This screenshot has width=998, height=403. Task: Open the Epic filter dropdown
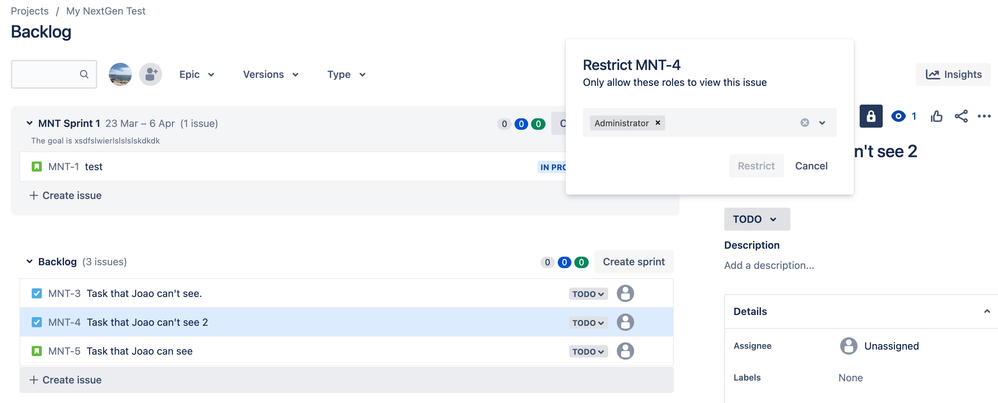click(197, 74)
